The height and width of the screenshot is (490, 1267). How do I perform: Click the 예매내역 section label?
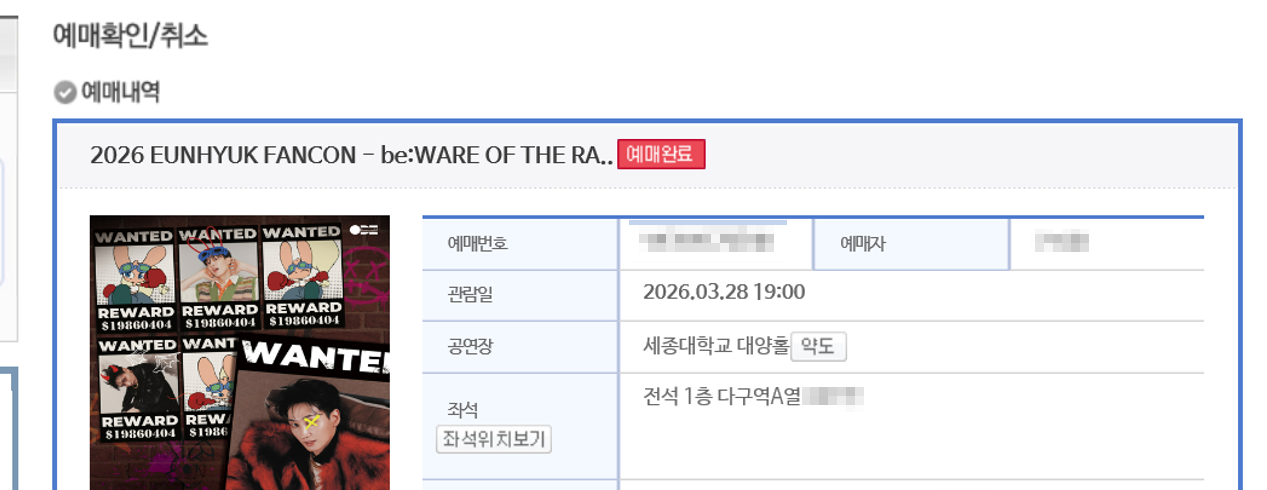[x=120, y=93]
